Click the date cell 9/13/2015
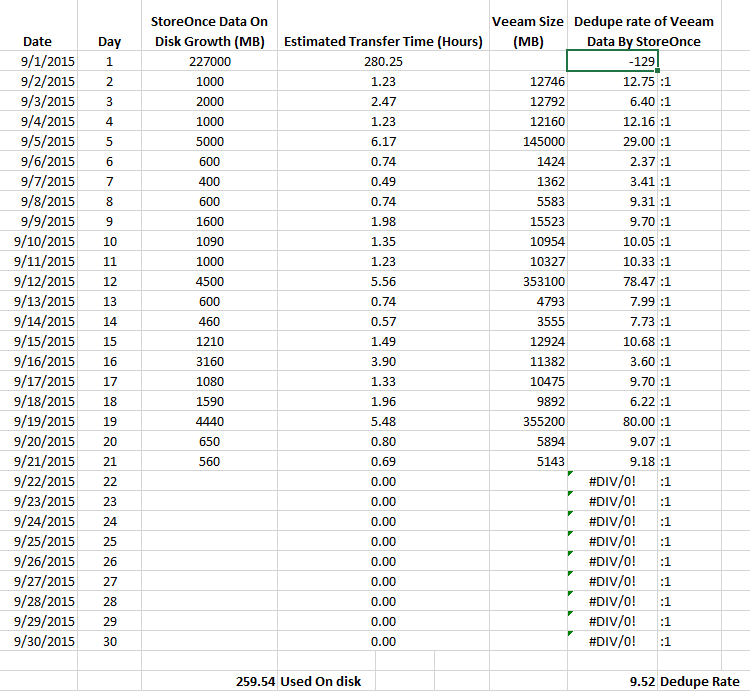This screenshot has width=750, height=691. 38,302
